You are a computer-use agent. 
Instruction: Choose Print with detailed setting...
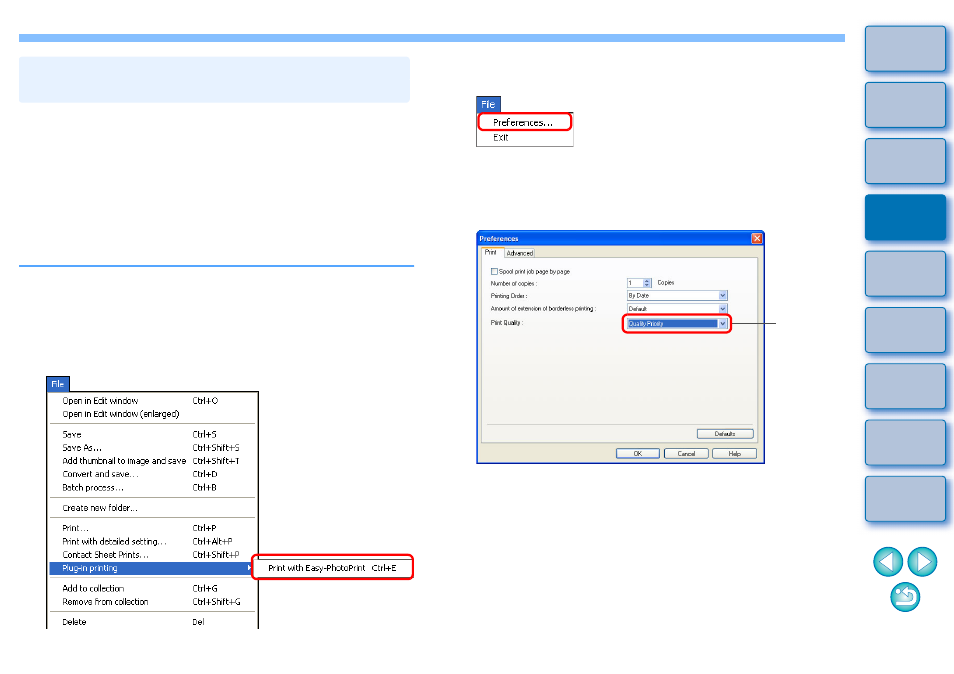click(x=153, y=541)
